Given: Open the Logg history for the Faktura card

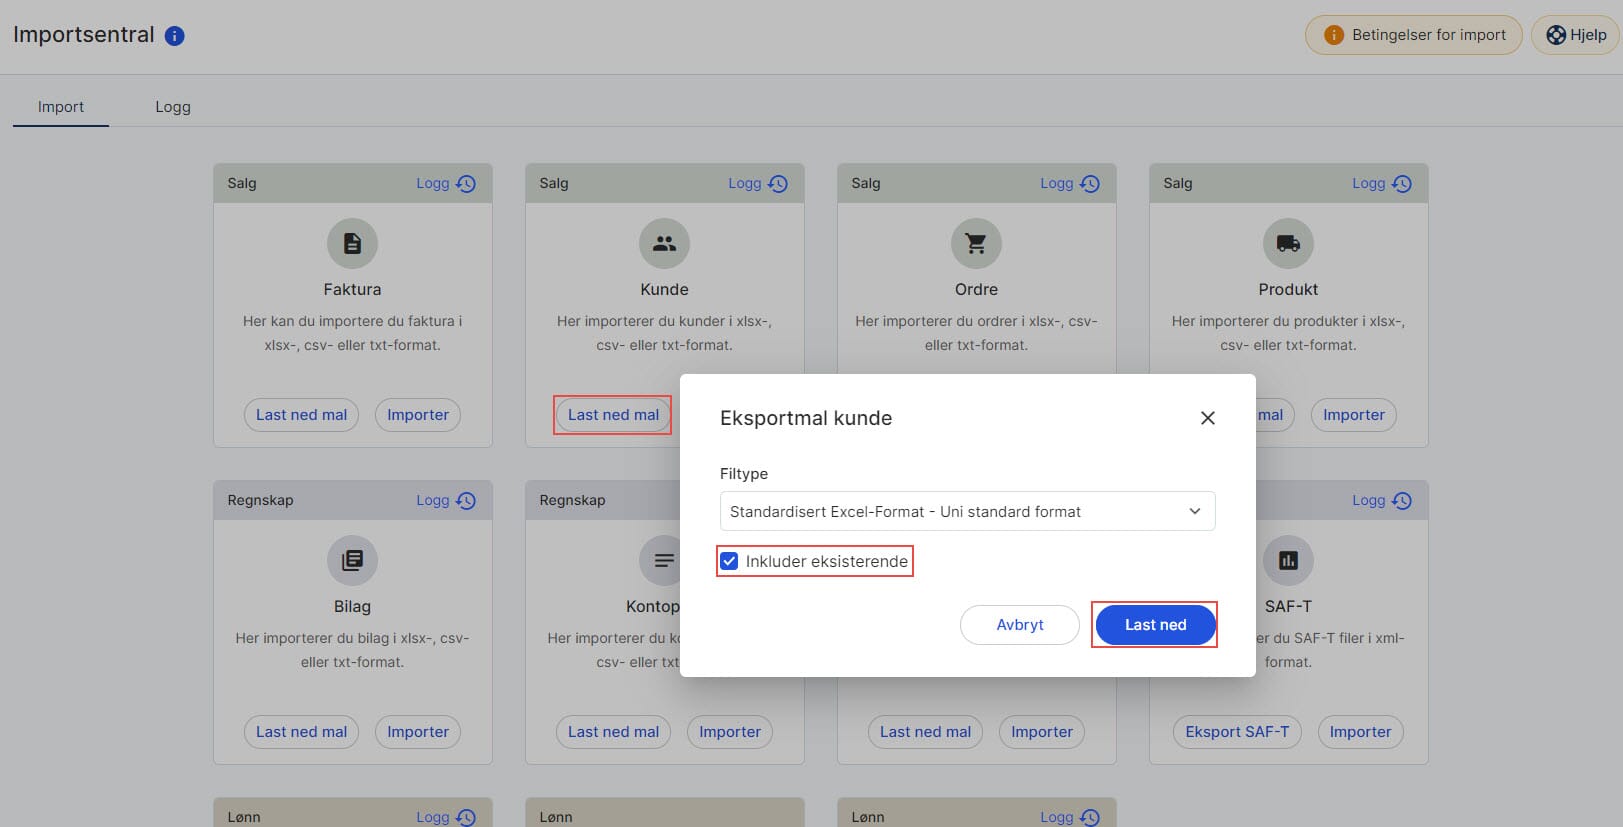Looking at the screenshot, I should (445, 184).
